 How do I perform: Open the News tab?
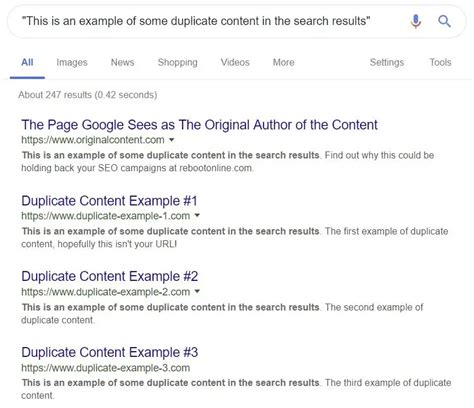[x=122, y=62]
